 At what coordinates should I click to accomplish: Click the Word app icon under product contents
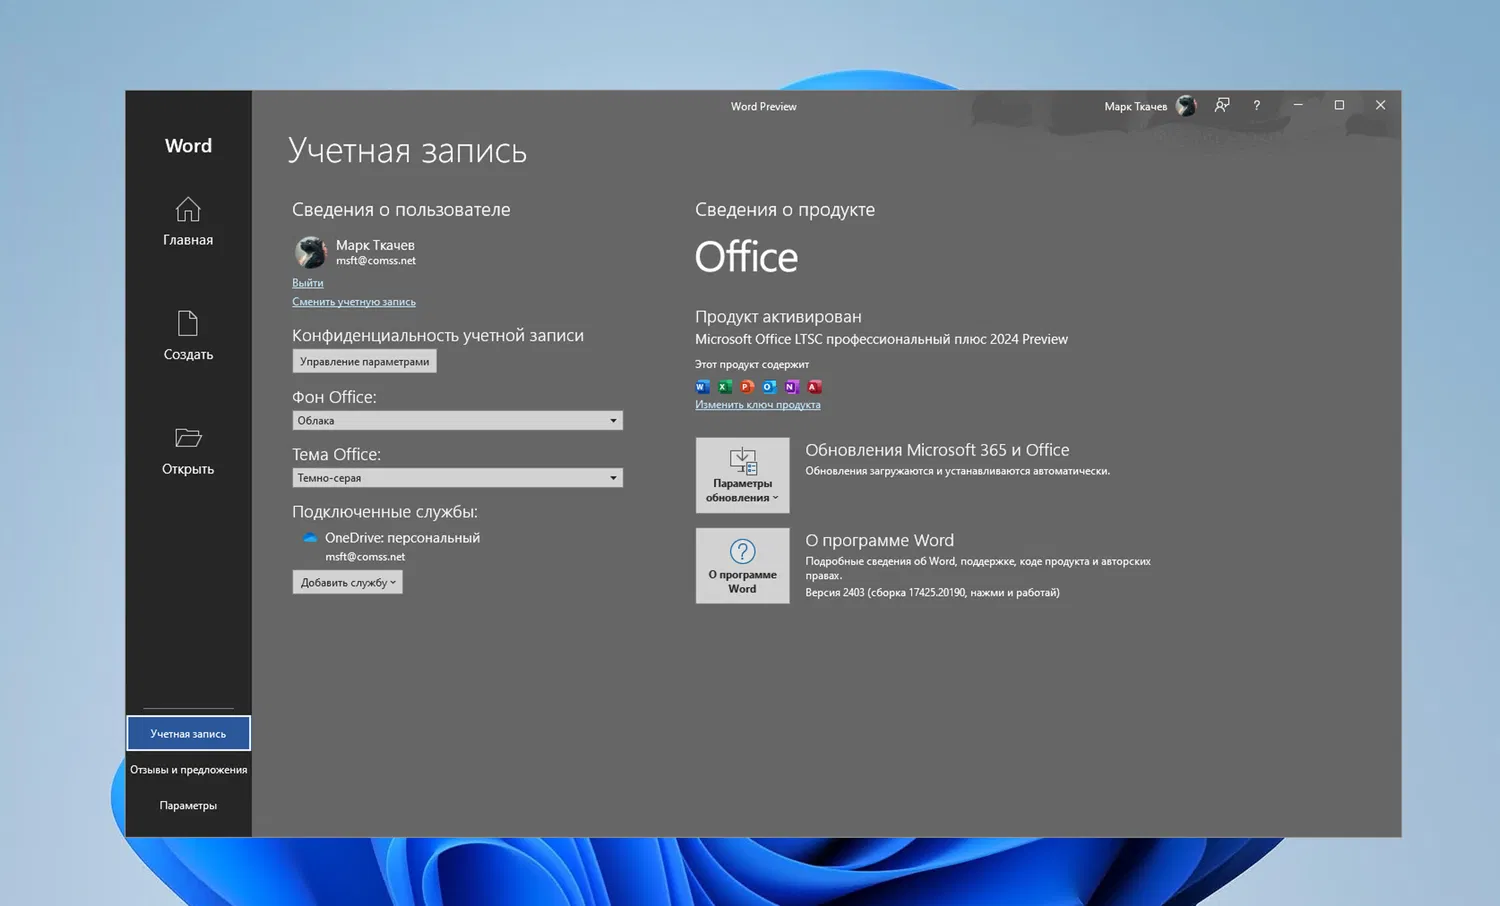click(702, 387)
